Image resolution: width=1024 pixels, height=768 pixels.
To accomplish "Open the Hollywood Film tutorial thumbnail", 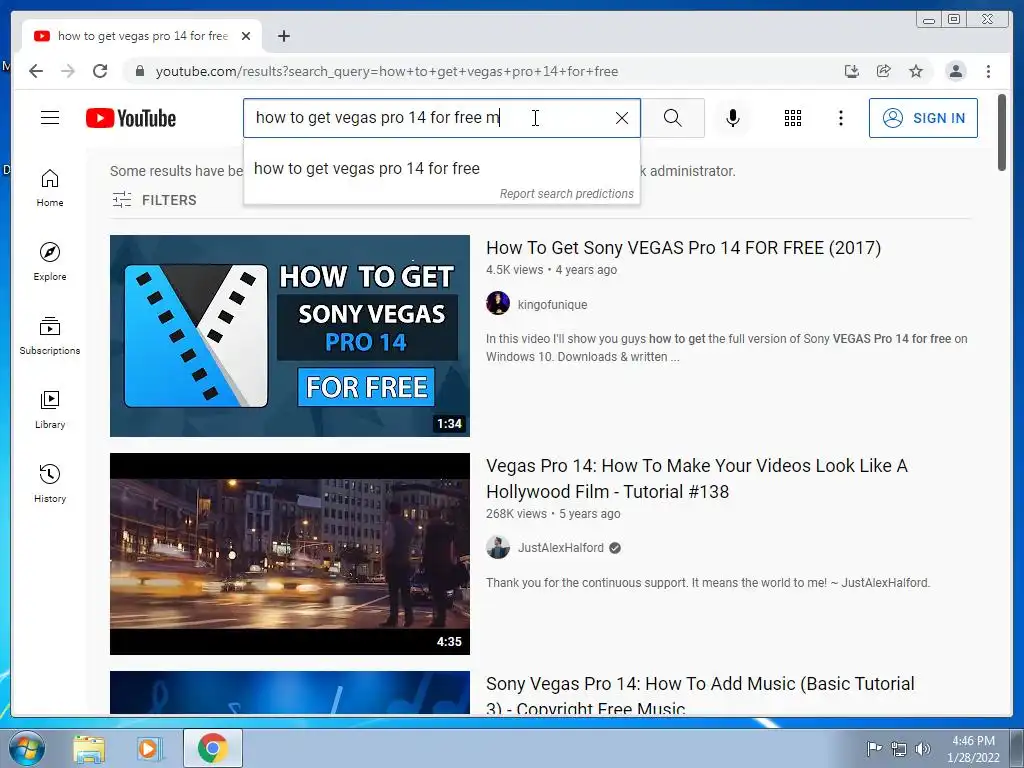I will 290,554.
